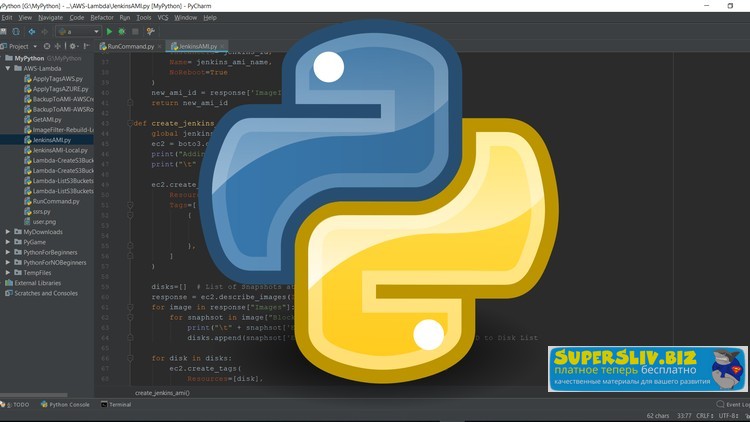Expand the TempFiles folder
The height and width of the screenshot is (422, 750).
coord(8,273)
